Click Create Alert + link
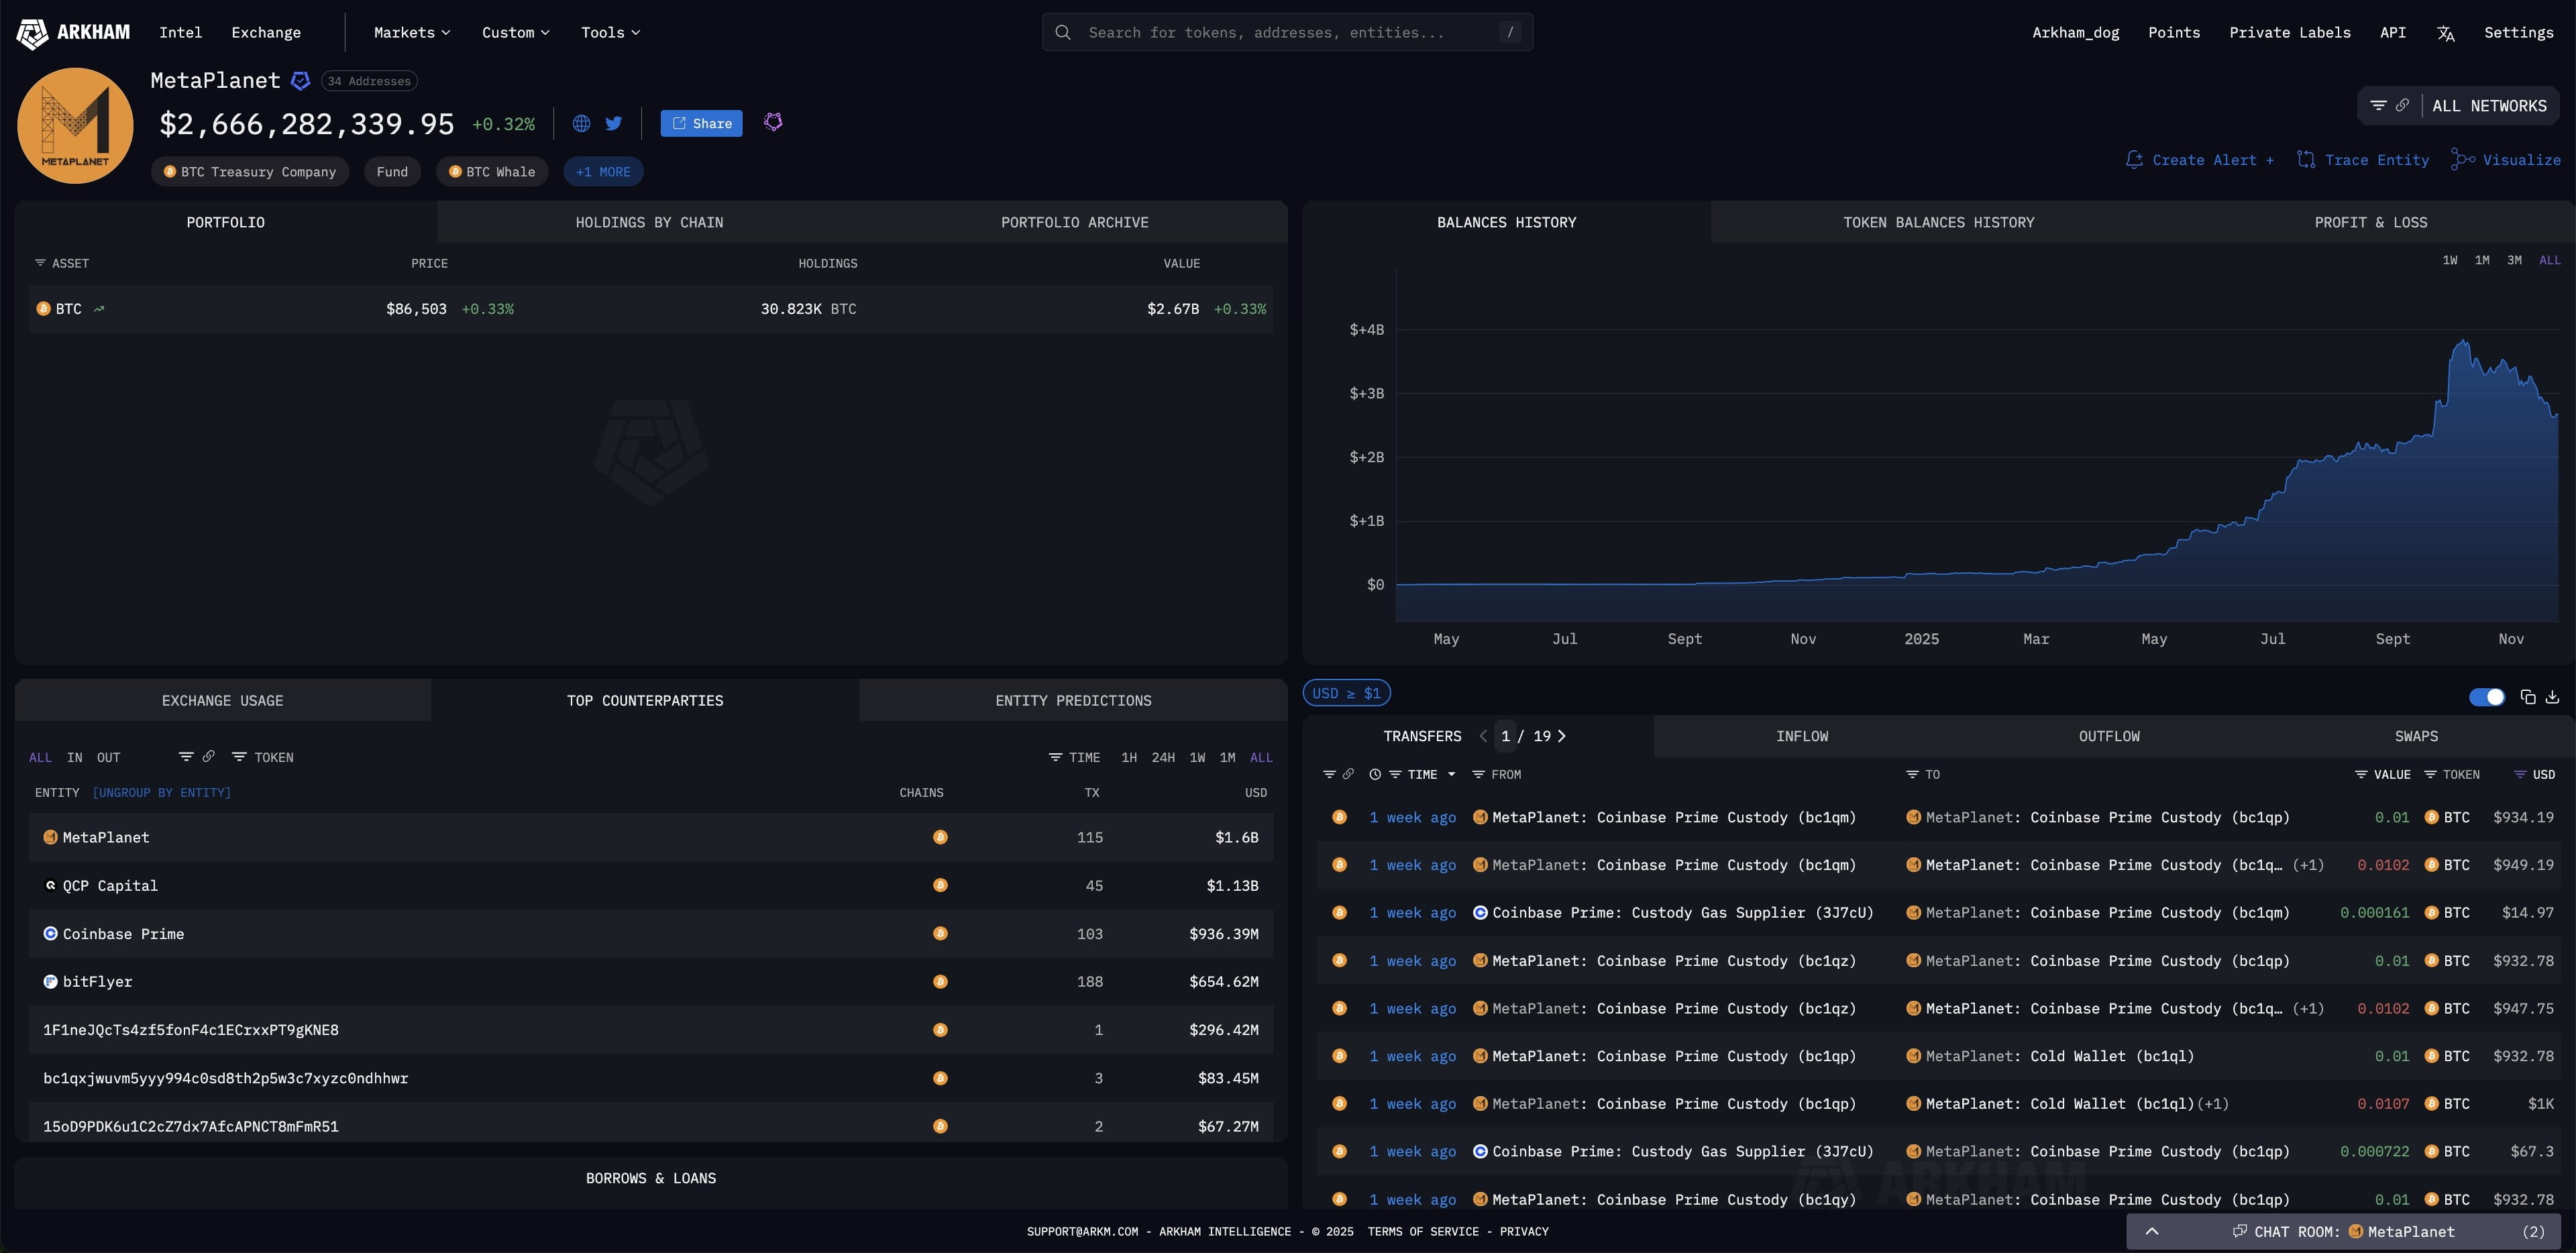 (2200, 160)
